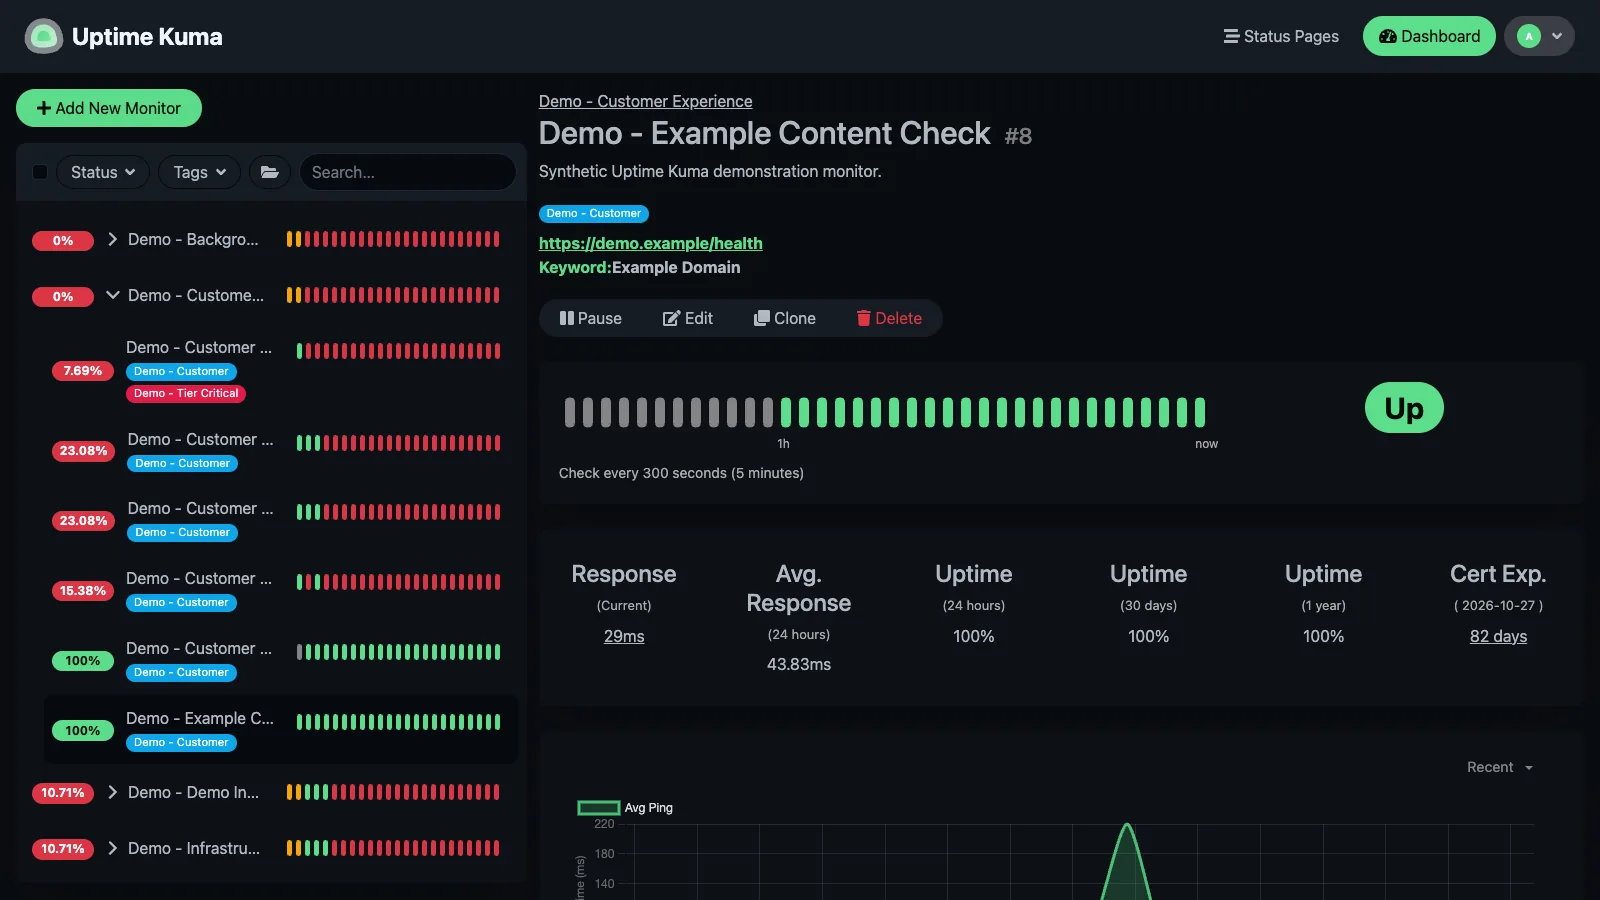Delete the monitor
This screenshot has width=1600, height=900.
pyautogui.click(x=889, y=318)
